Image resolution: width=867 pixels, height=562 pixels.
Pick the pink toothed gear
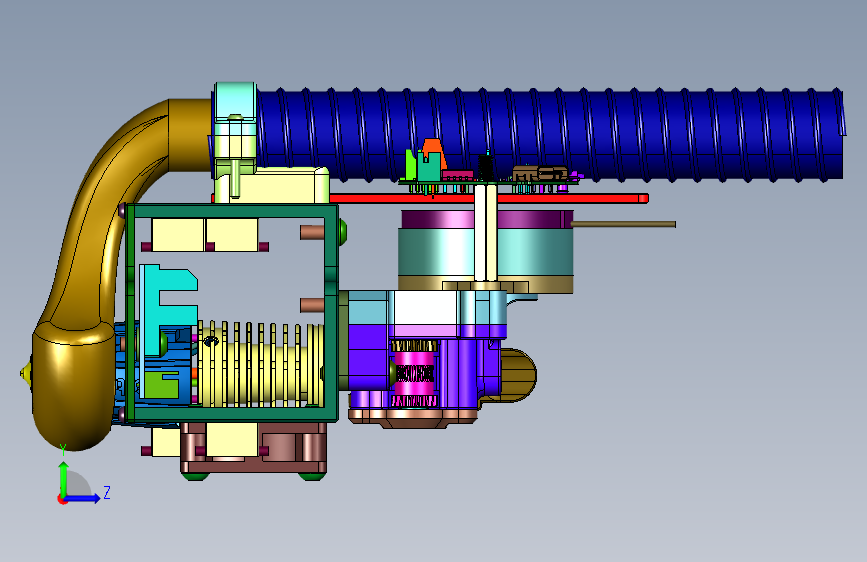(x=414, y=374)
